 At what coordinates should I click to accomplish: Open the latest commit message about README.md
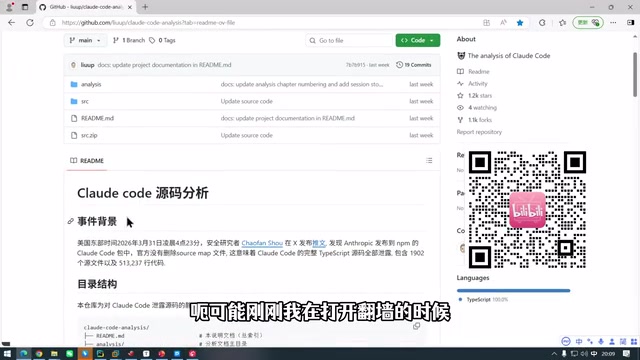164,65
